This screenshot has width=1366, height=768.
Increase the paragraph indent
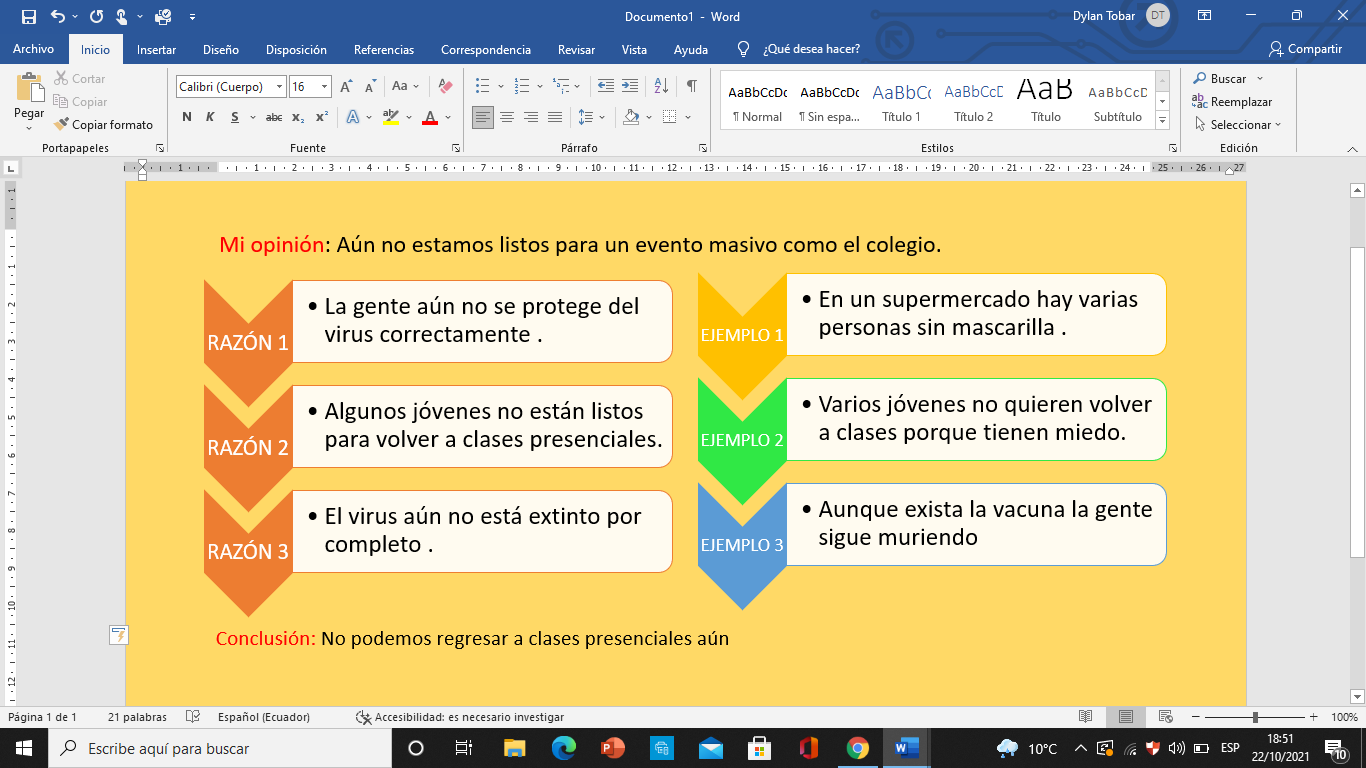(x=630, y=87)
